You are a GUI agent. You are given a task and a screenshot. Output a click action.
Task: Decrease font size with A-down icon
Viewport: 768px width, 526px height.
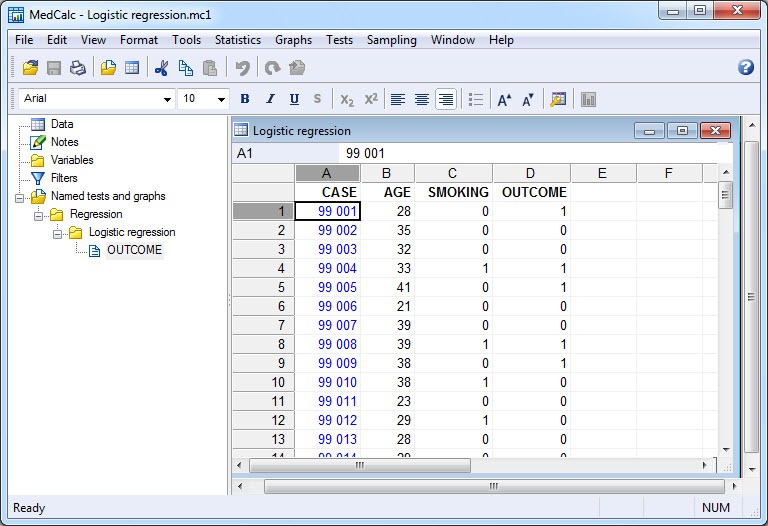point(528,99)
